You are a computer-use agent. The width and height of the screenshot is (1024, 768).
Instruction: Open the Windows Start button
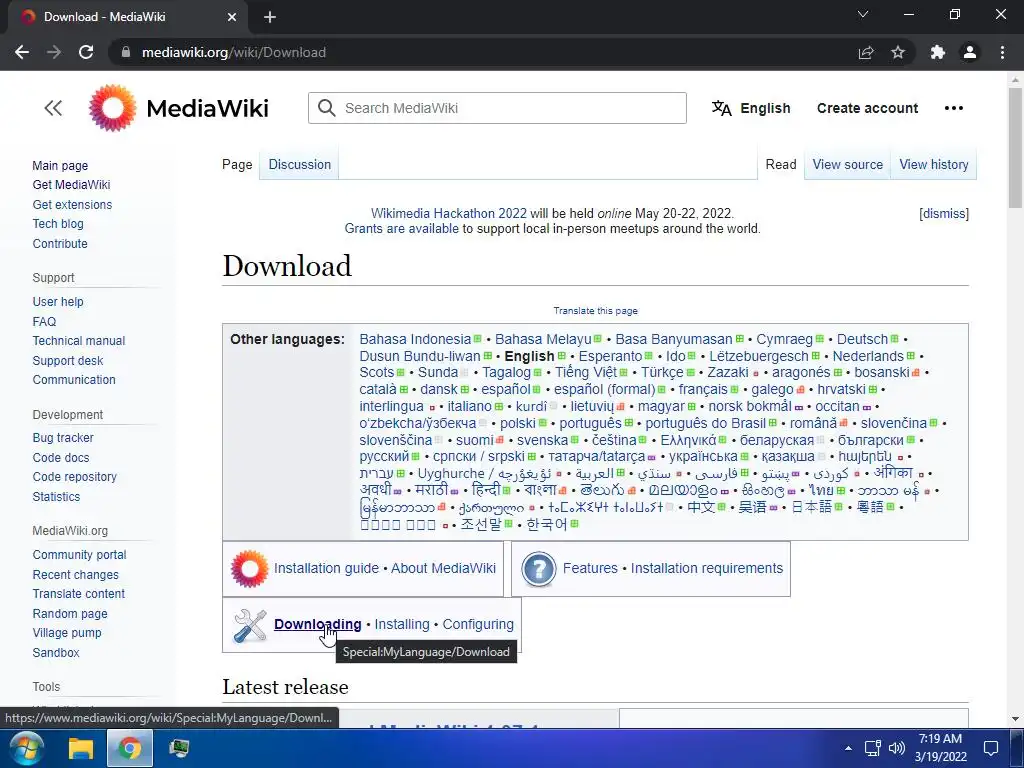click(27, 748)
